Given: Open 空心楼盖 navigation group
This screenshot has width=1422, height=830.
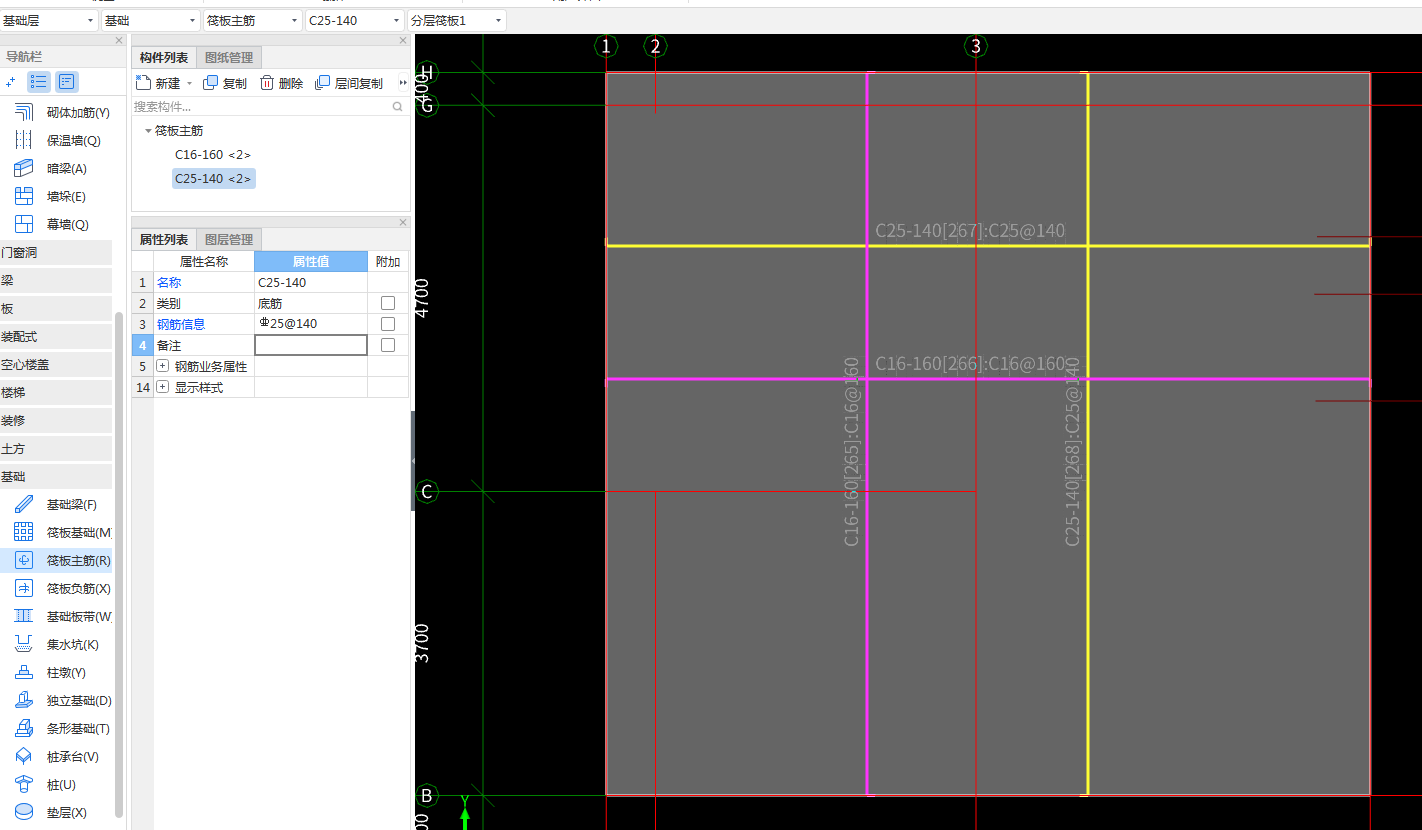Looking at the screenshot, I should (56, 365).
